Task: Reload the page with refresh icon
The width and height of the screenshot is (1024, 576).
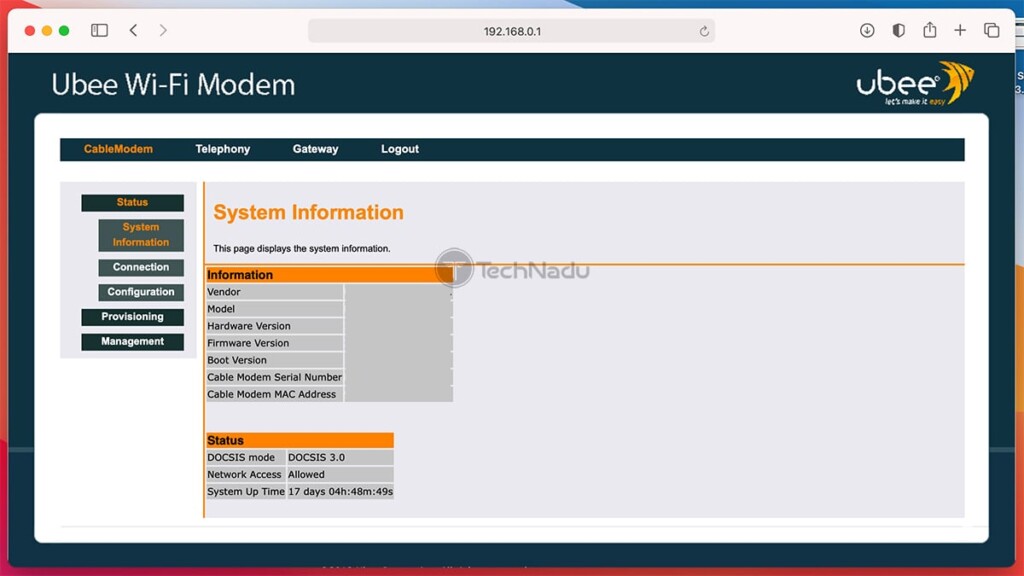Action: (704, 31)
